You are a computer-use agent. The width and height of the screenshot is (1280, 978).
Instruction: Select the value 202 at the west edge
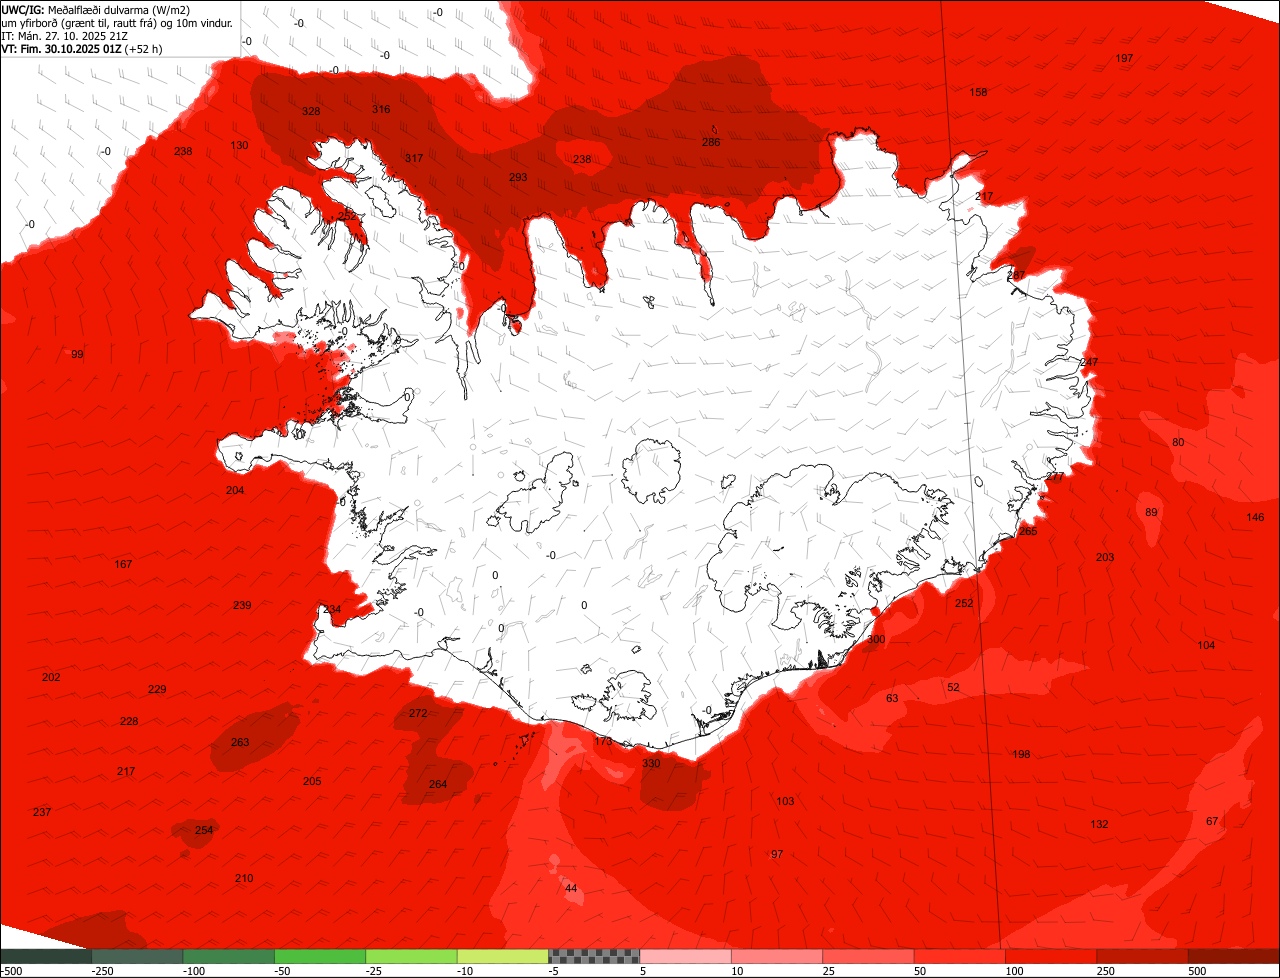coord(51,677)
